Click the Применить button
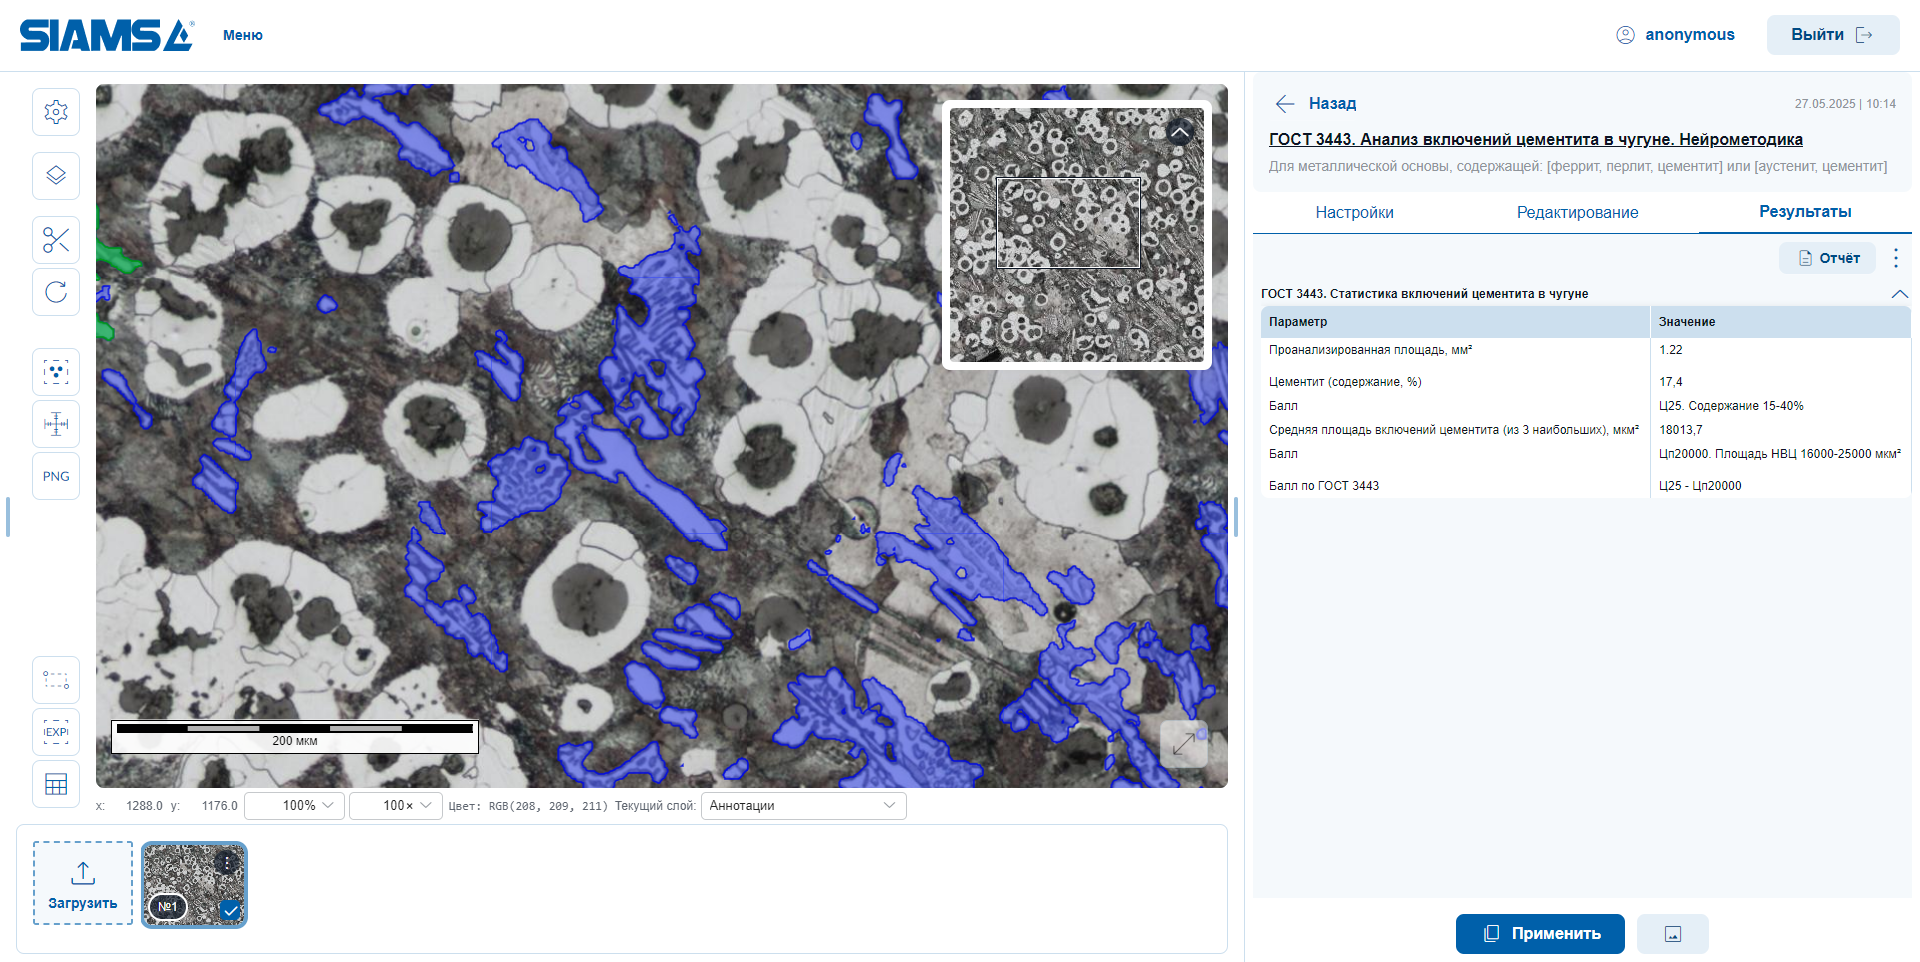Viewport: 1920px width, 962px height. pyautogui.click(x=1540, y=934)
